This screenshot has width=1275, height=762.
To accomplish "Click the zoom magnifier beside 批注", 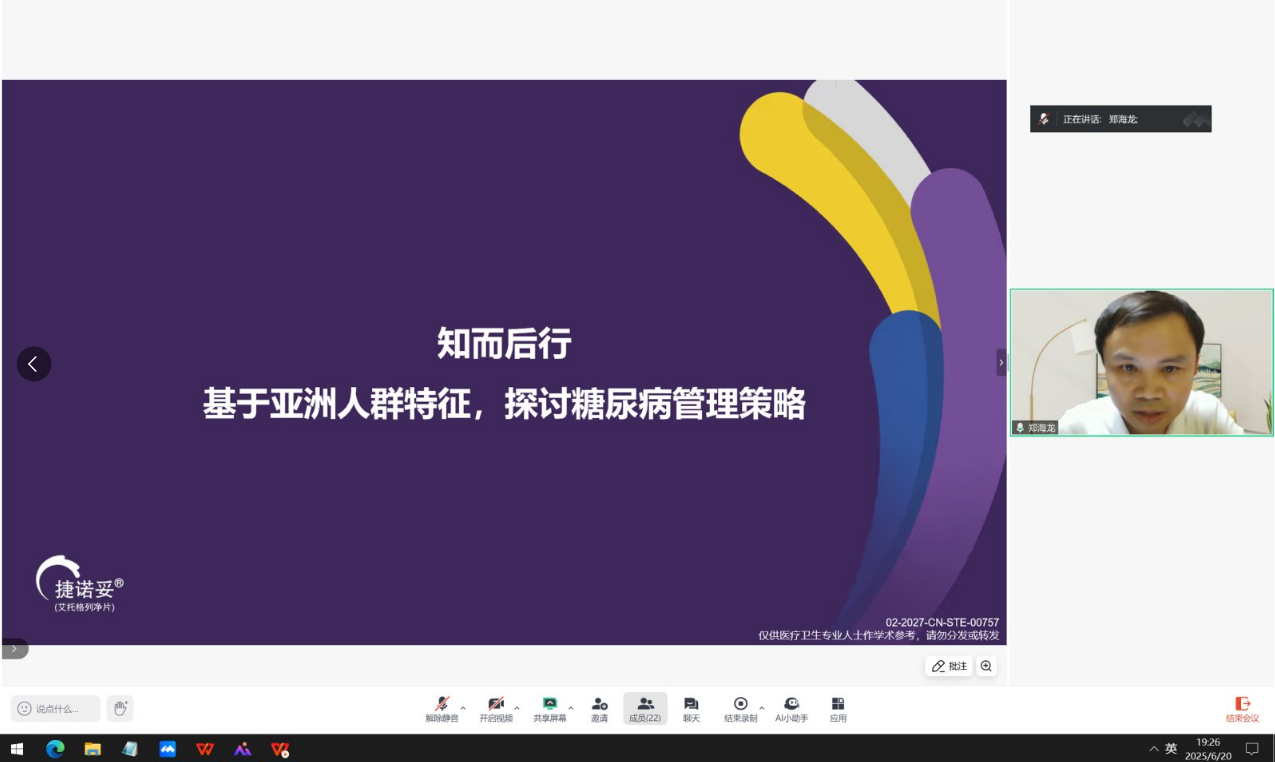I will click(x=987, y=666).
